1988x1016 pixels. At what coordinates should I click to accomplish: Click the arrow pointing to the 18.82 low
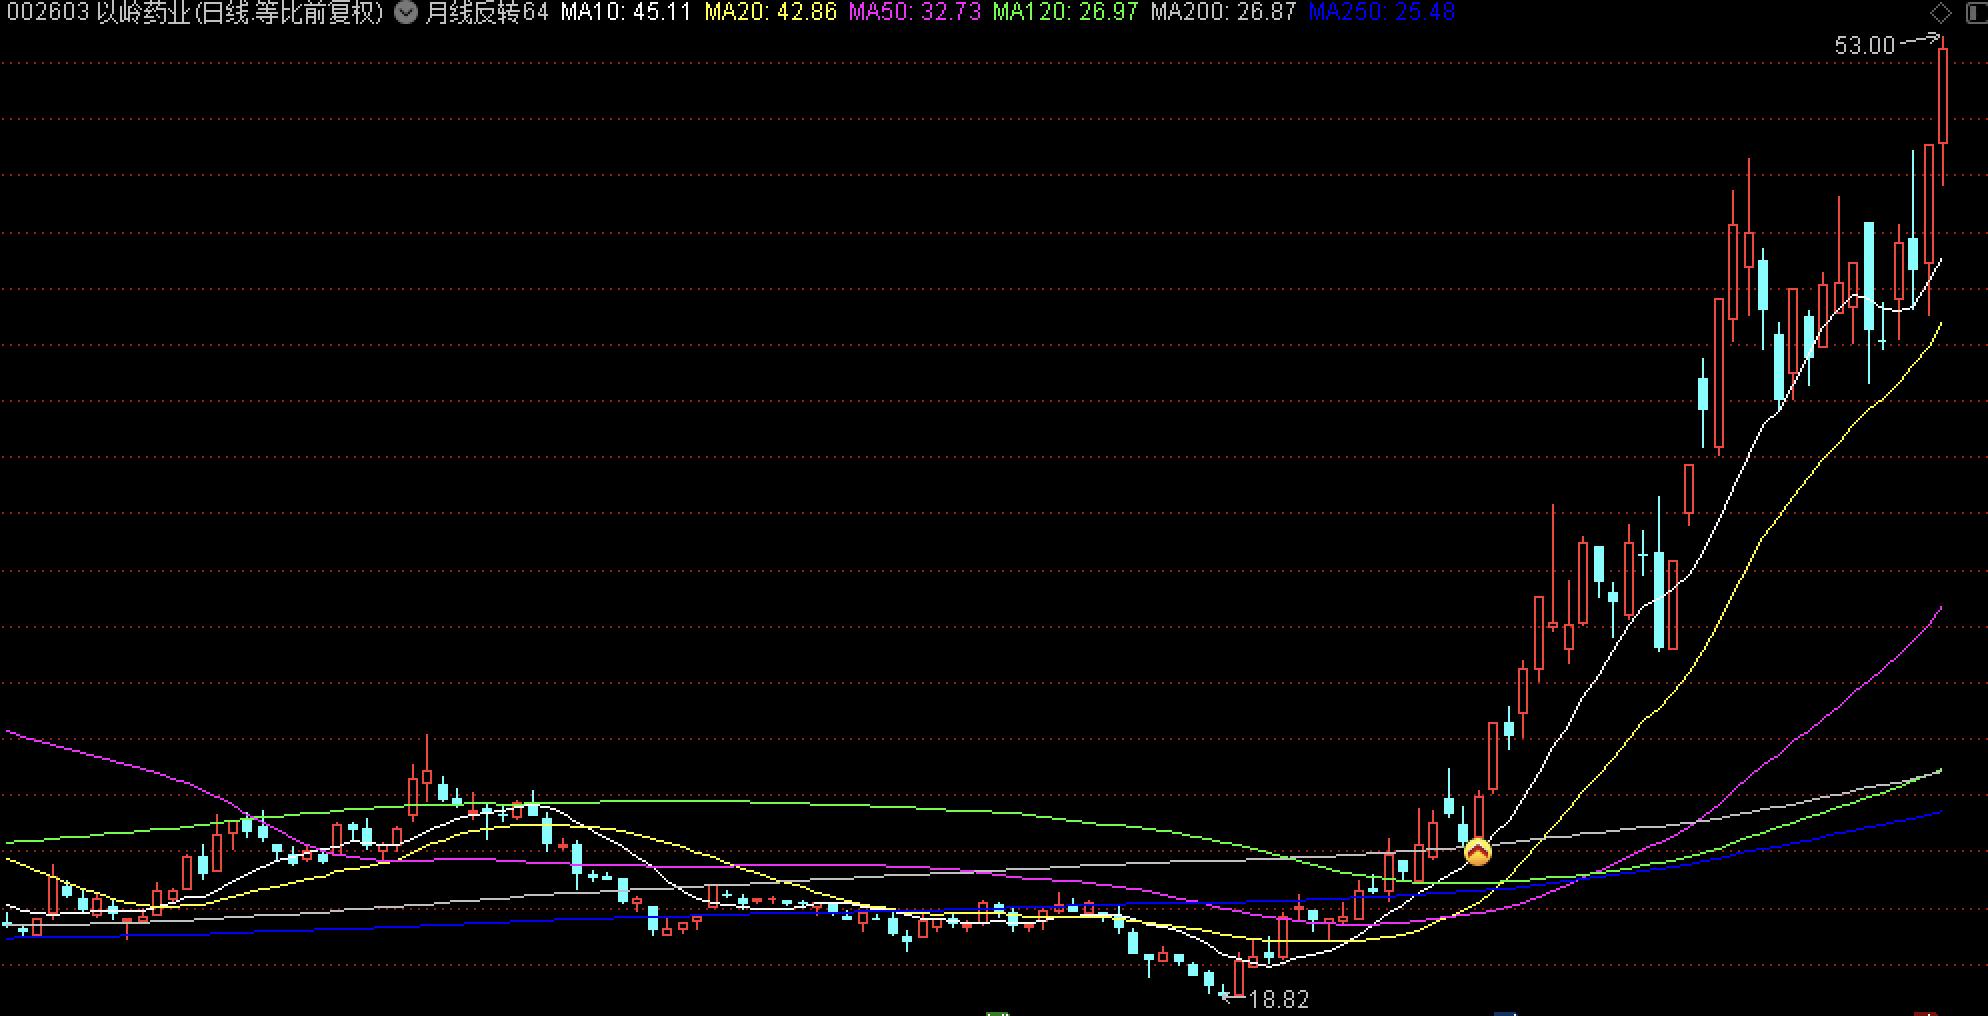[1227, 995]
